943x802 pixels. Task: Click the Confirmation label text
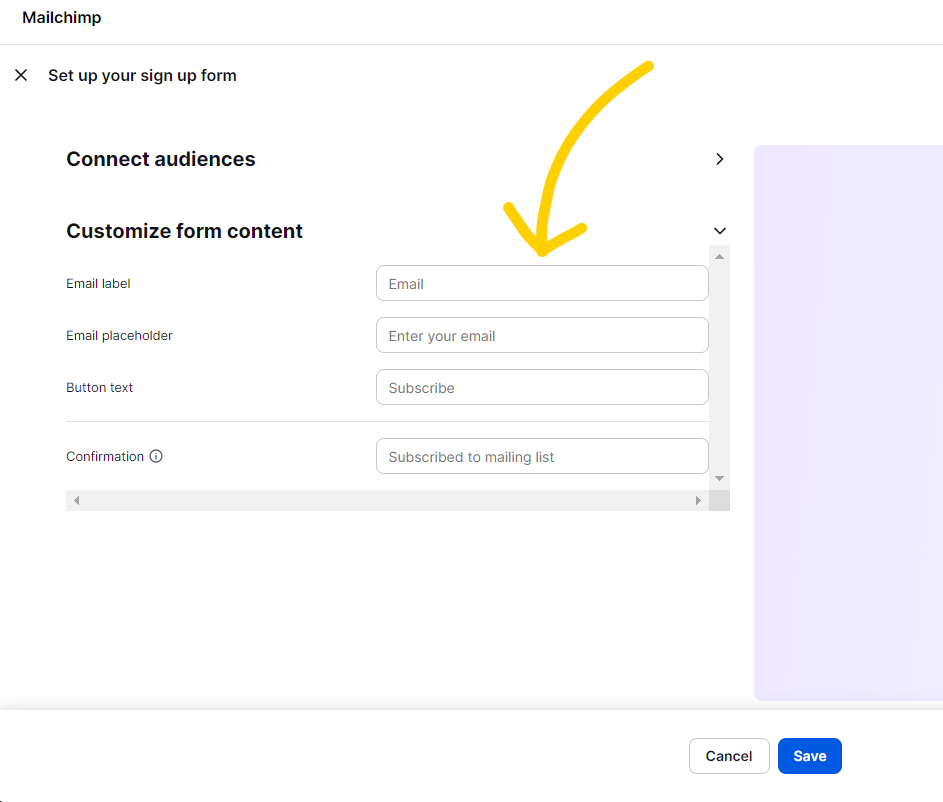tap(105, 456)
